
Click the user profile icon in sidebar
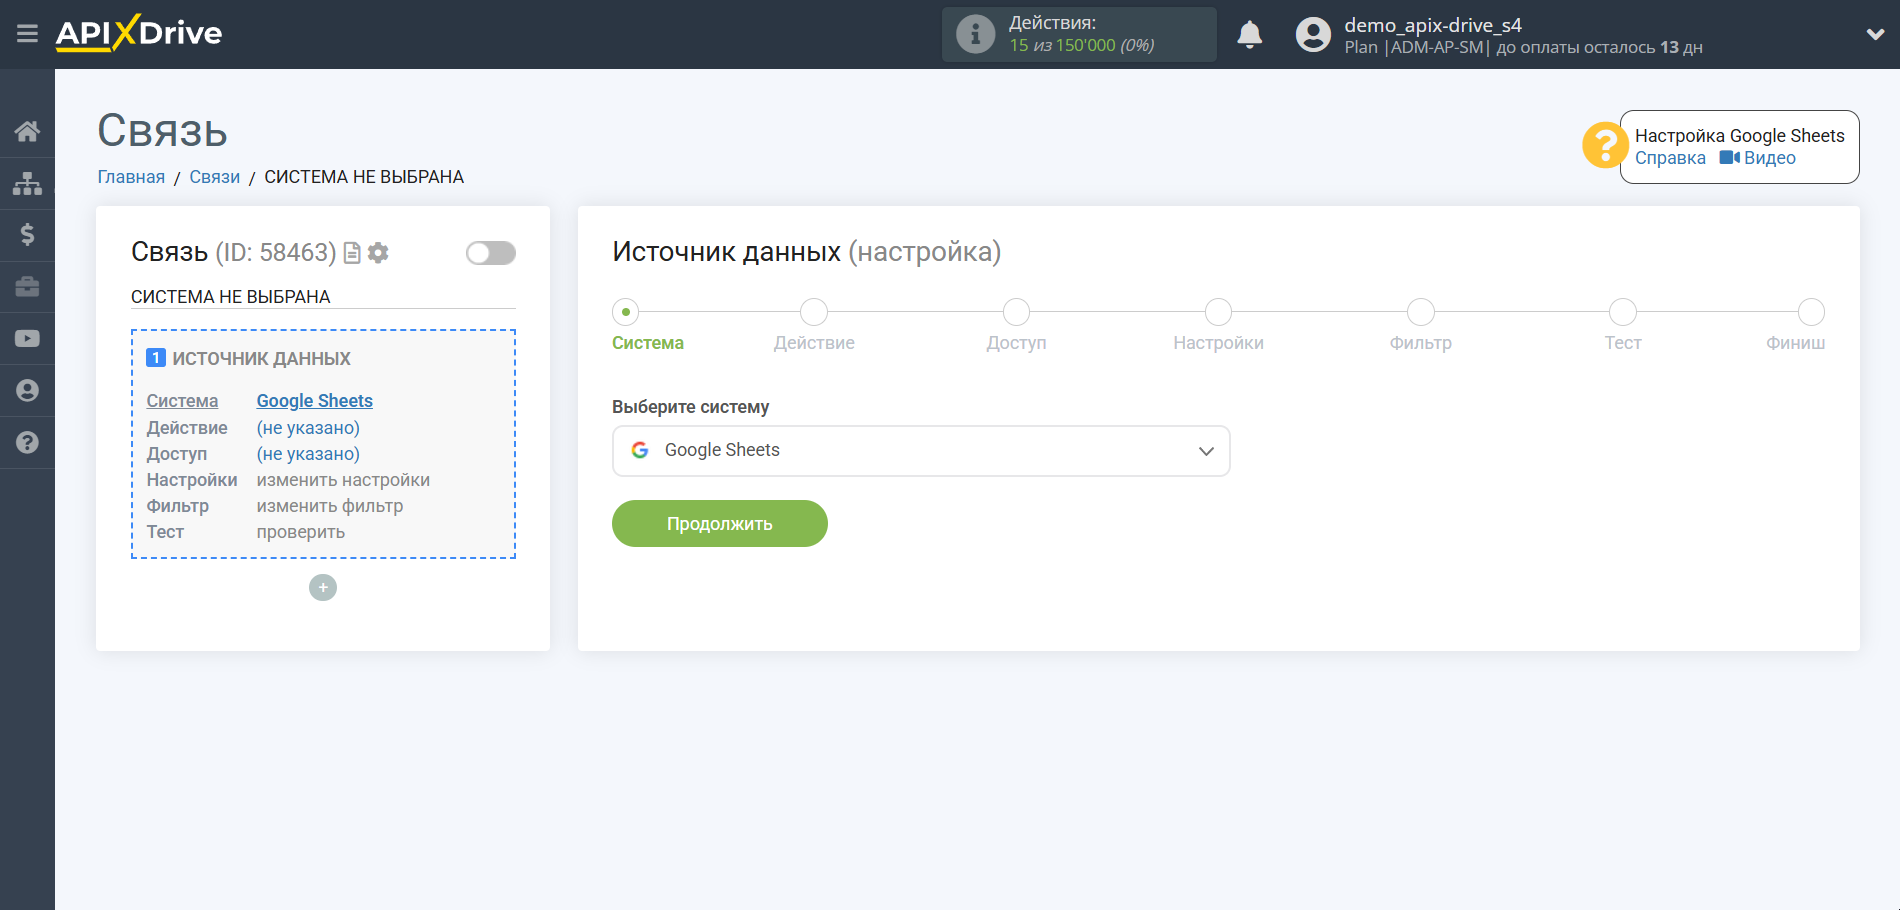[27, 390]
